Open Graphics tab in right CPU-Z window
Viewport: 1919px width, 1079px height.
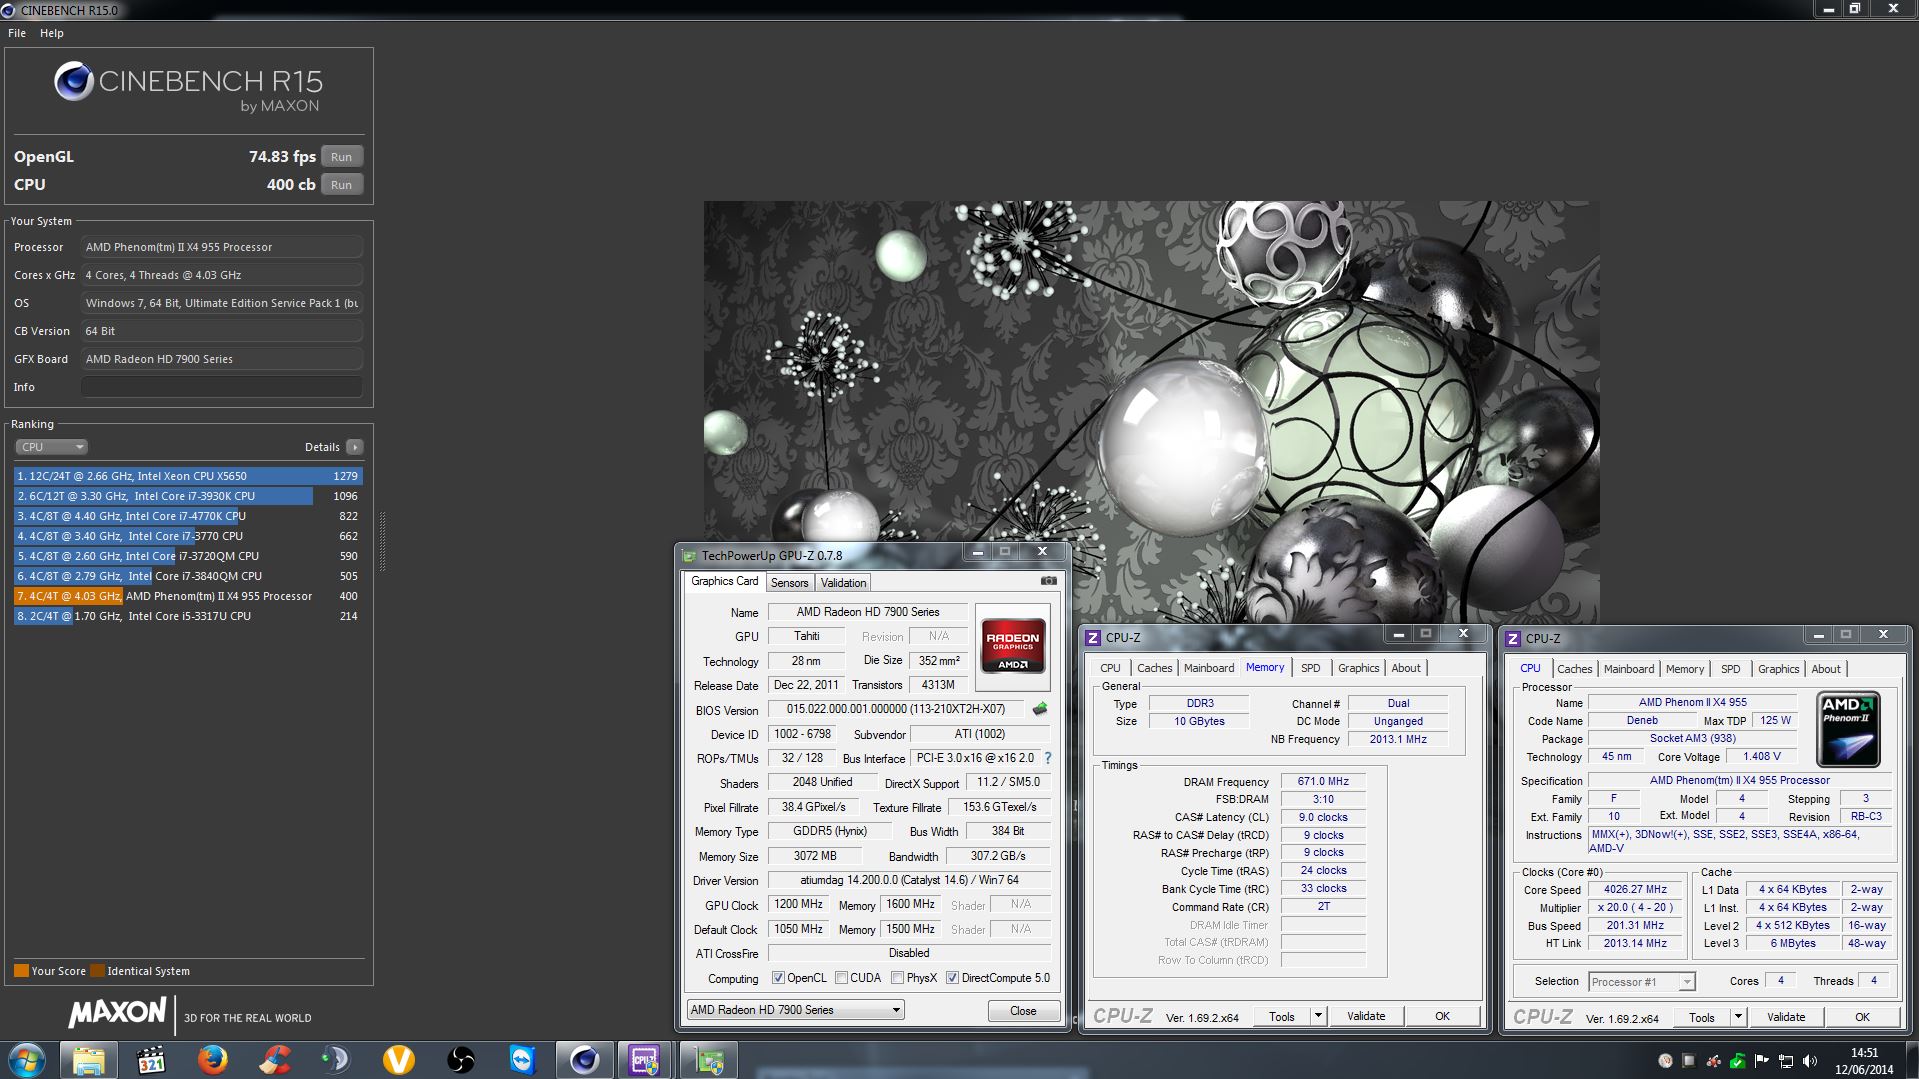[1778, 669]
